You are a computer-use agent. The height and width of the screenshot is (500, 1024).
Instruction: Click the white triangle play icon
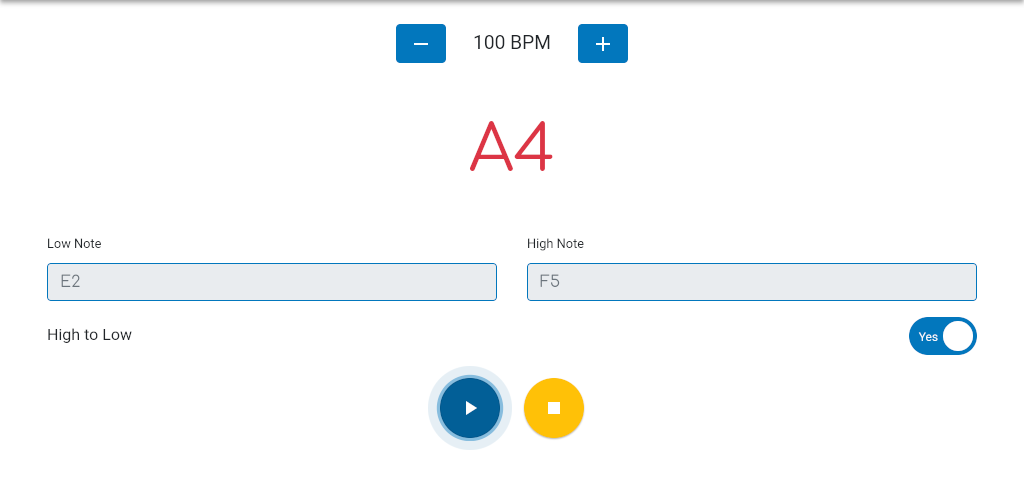coord(471,408)
